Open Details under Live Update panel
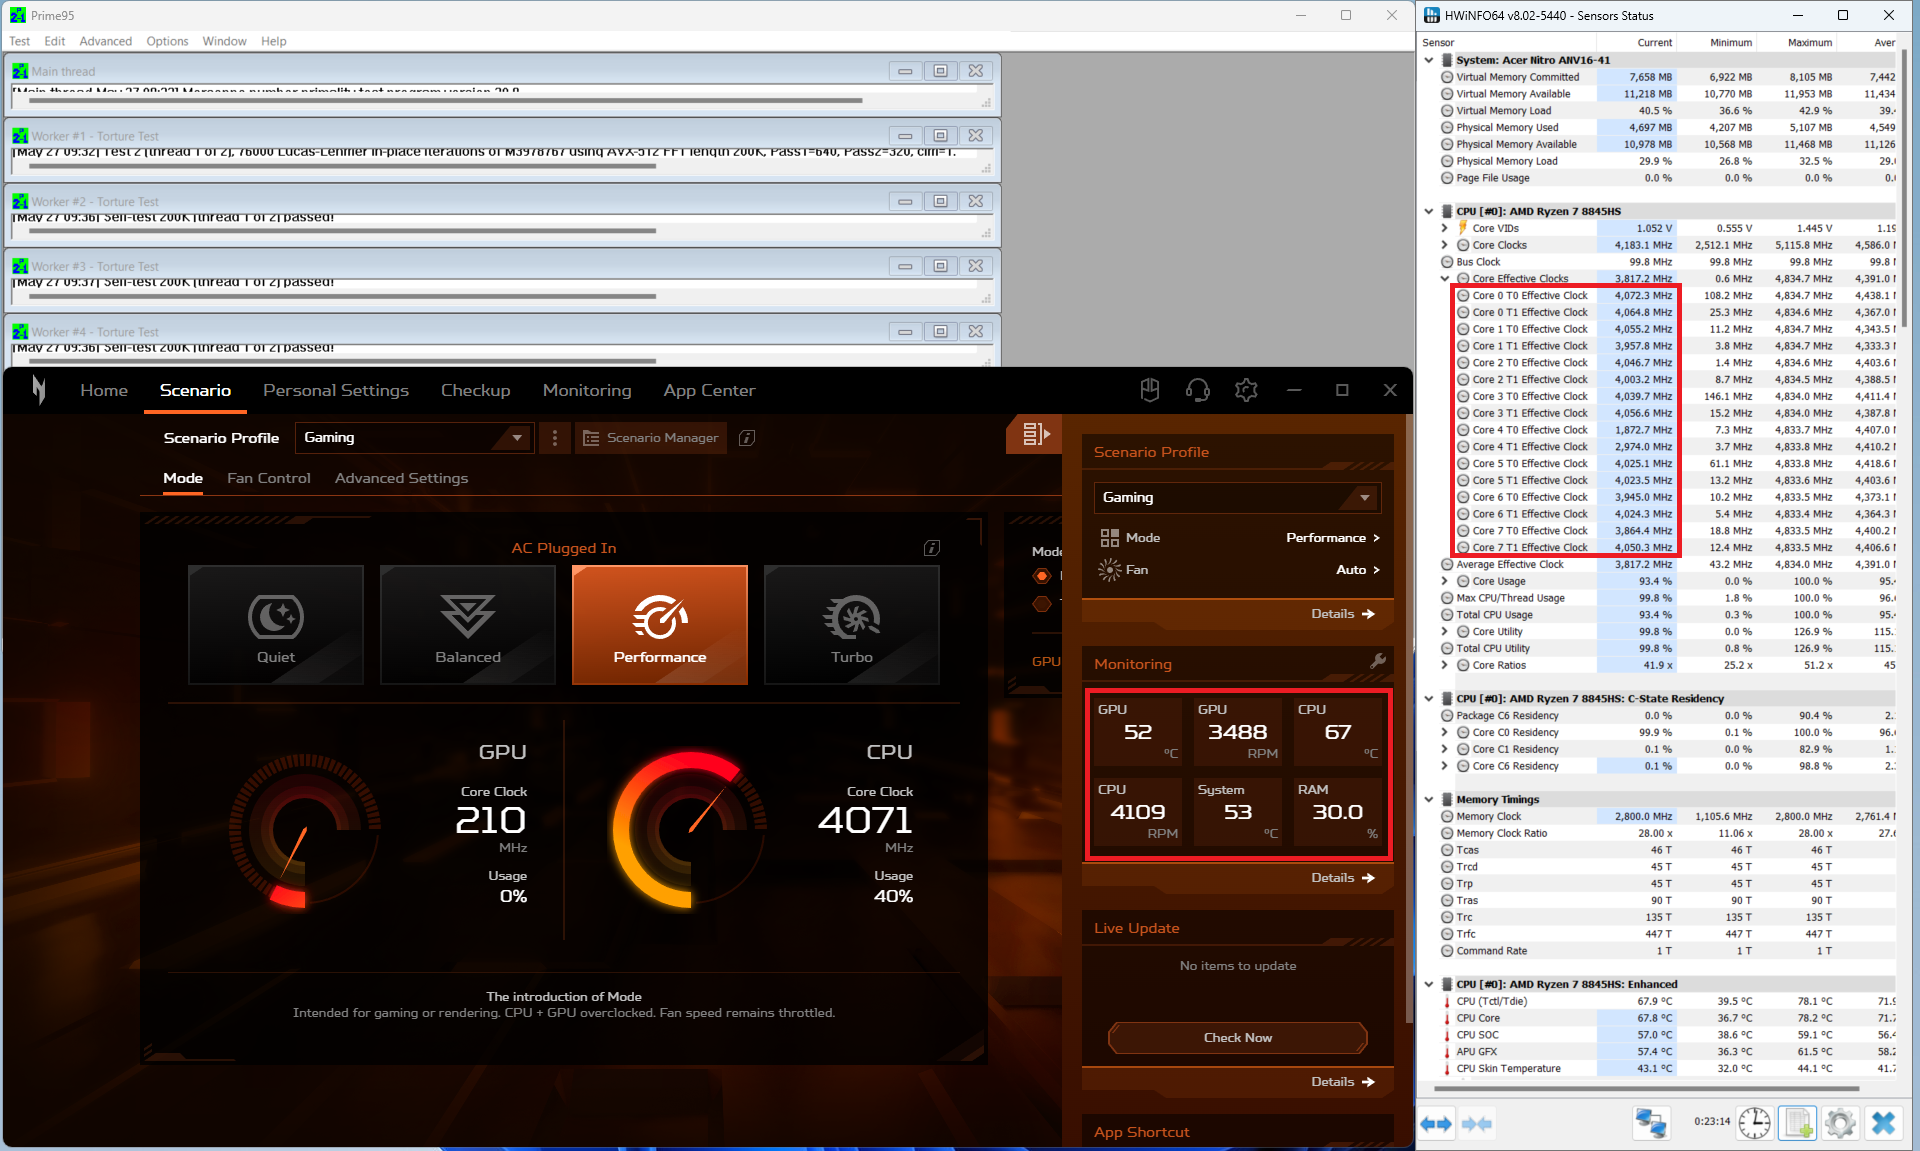 coord(1343,1082)
